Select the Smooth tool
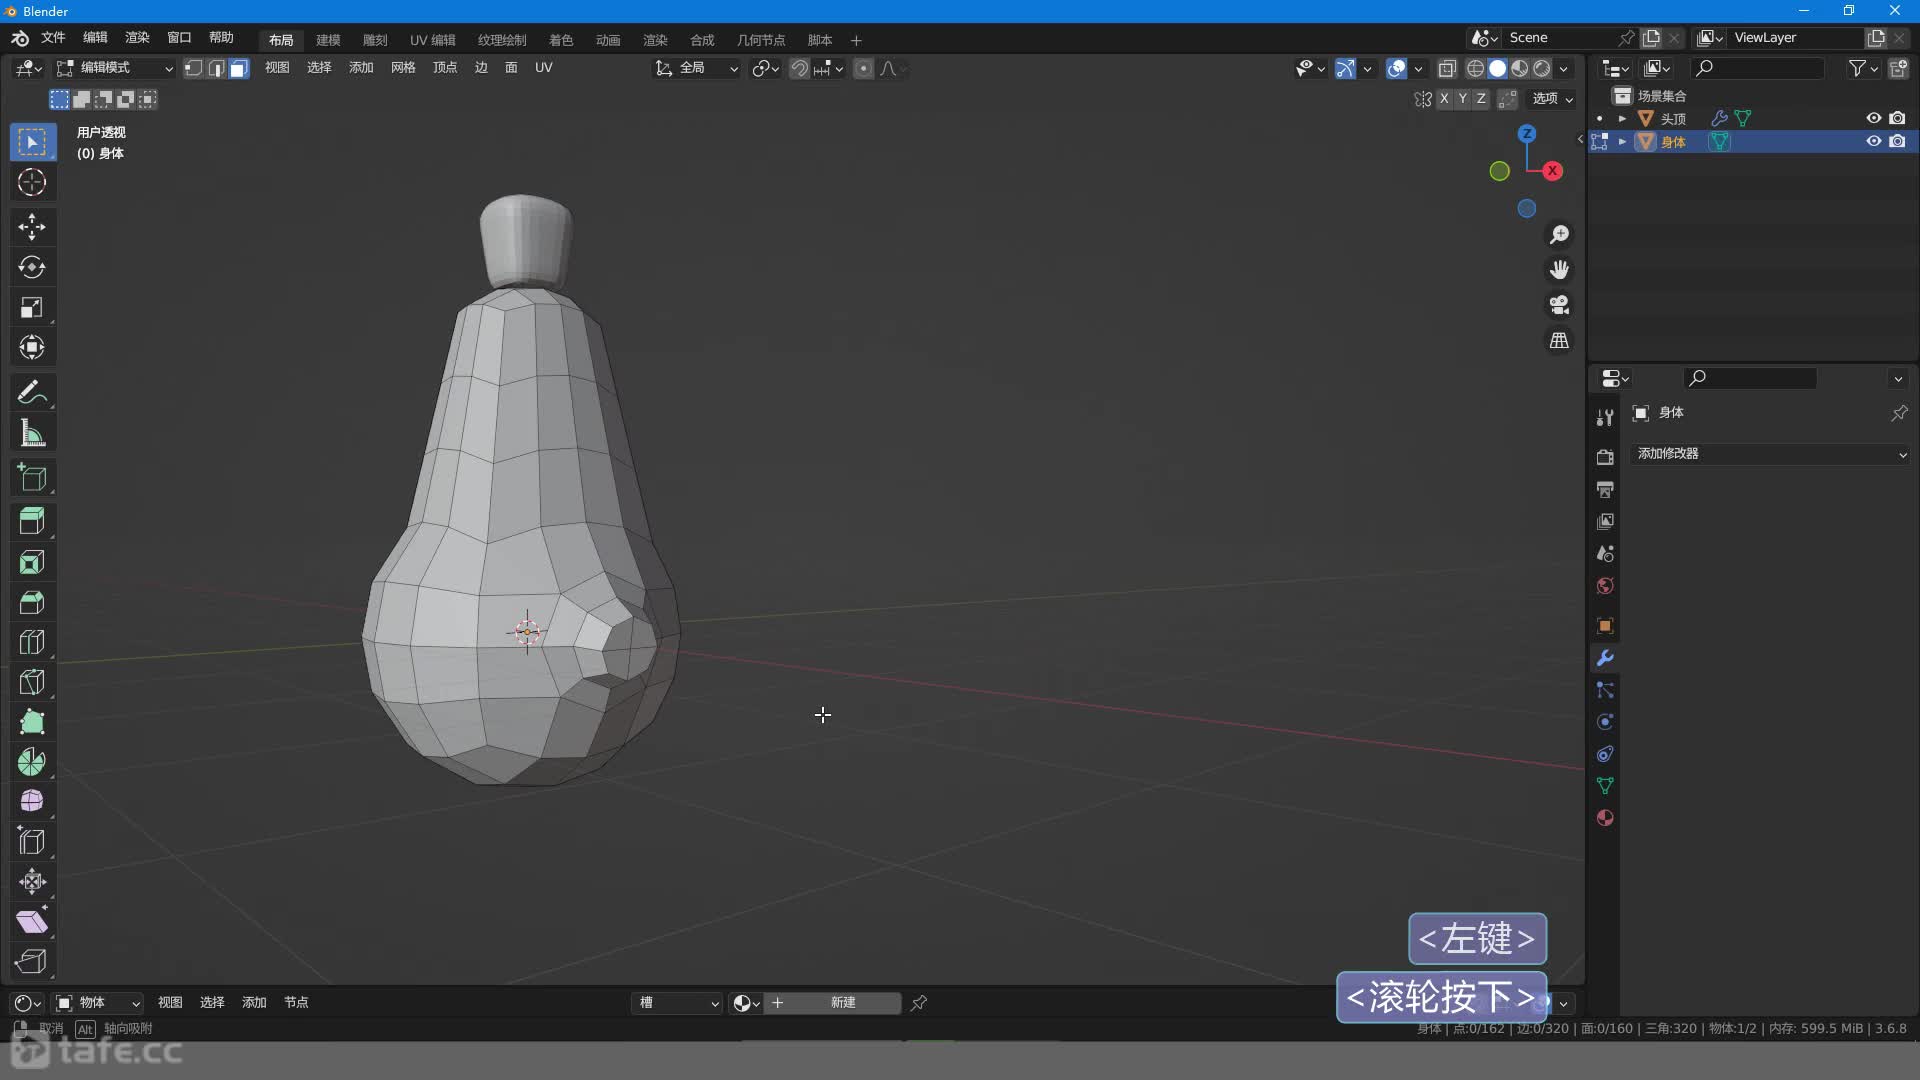The width and height of the screenshot is (1920, 1080). click(32, 801)
